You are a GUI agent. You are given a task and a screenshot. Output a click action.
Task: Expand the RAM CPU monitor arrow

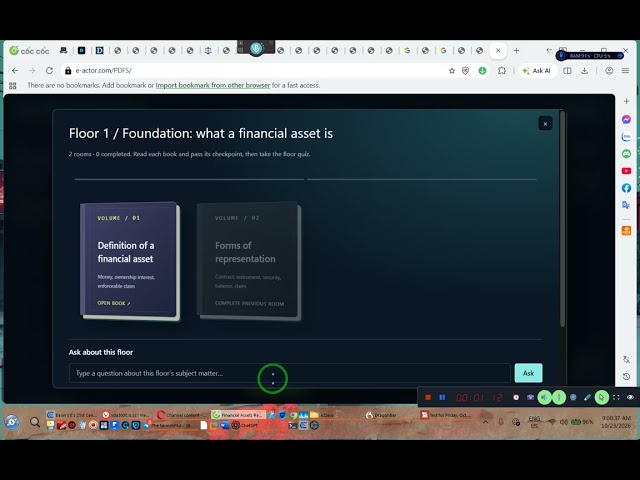tap(620, 56)
